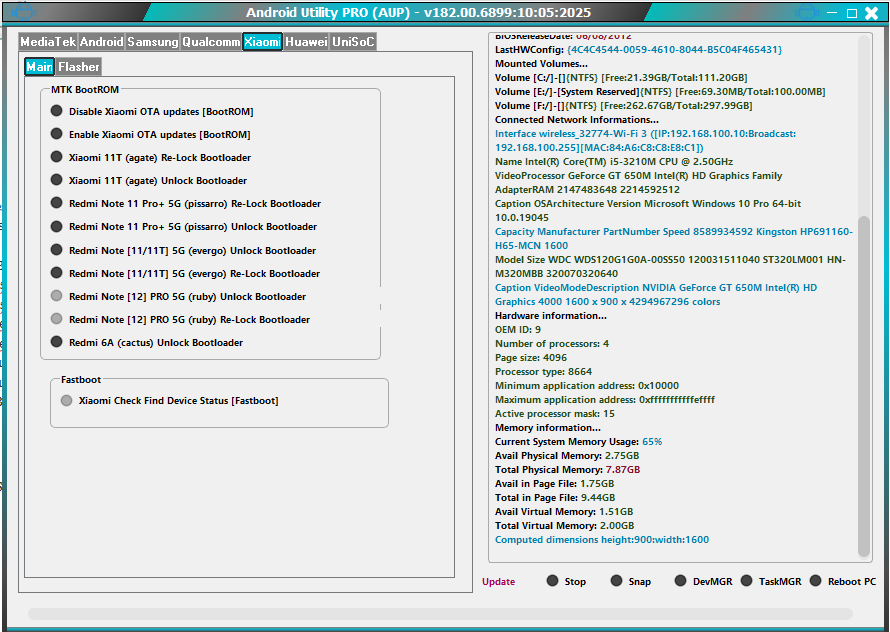Open Device Manager via DevMGR
This screenshot has width=890, height=632.
[x=703, y=581]
